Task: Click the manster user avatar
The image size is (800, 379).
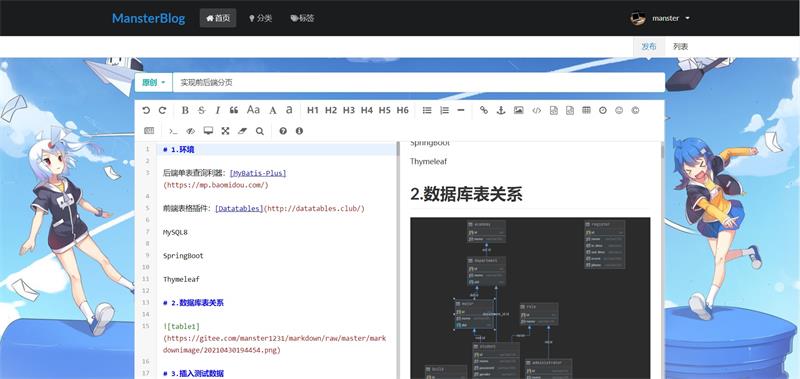Action: point(638,18)
